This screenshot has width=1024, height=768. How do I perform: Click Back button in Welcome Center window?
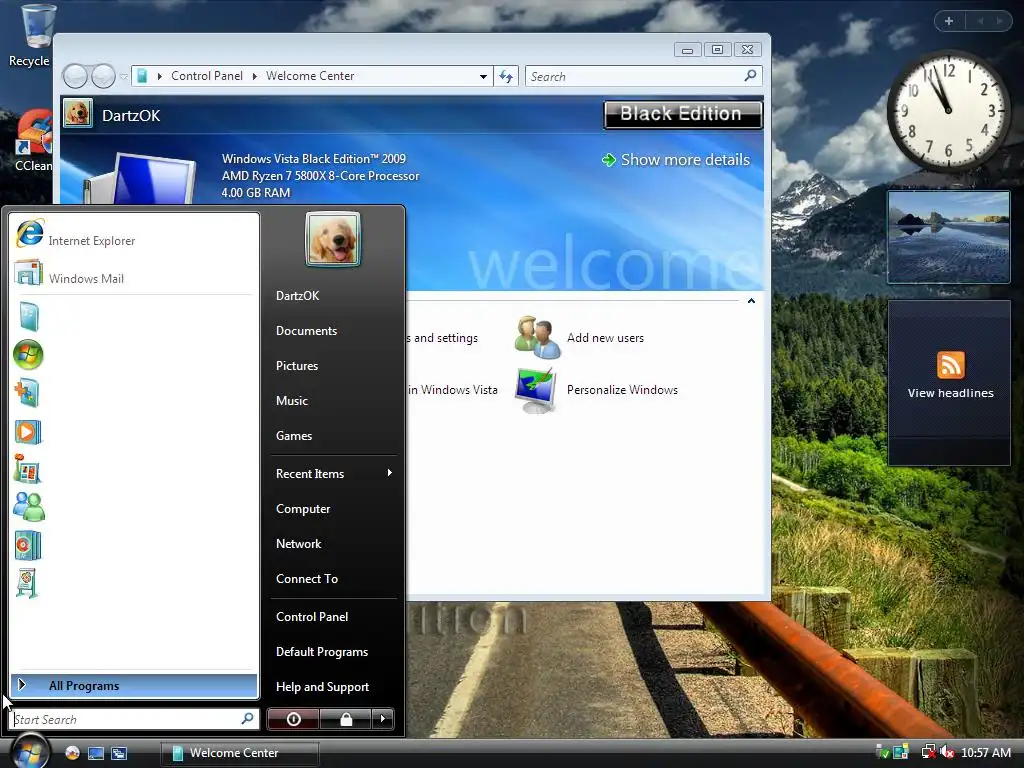point(75,76)
